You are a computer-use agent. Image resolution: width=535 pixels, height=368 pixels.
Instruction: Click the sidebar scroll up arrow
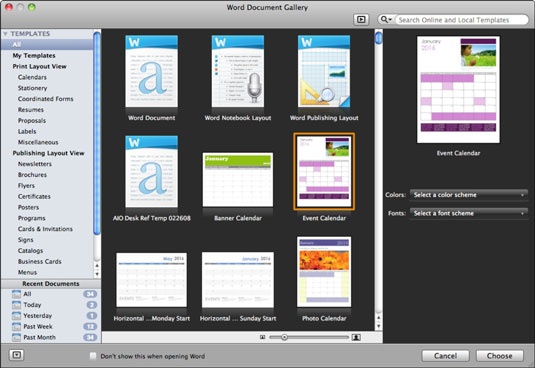[97, 265]
